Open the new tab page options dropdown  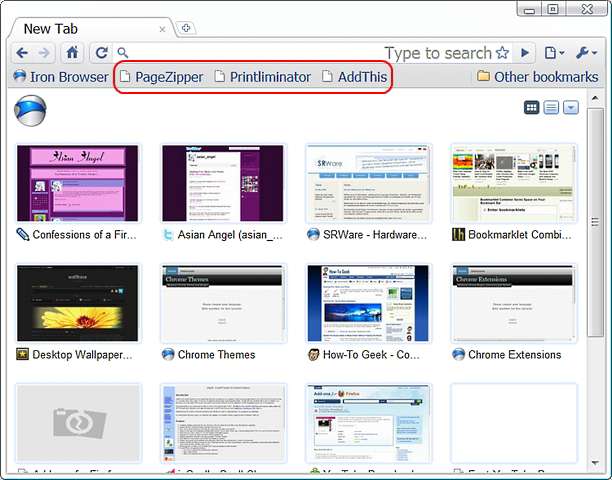click(x=570, y=108)
